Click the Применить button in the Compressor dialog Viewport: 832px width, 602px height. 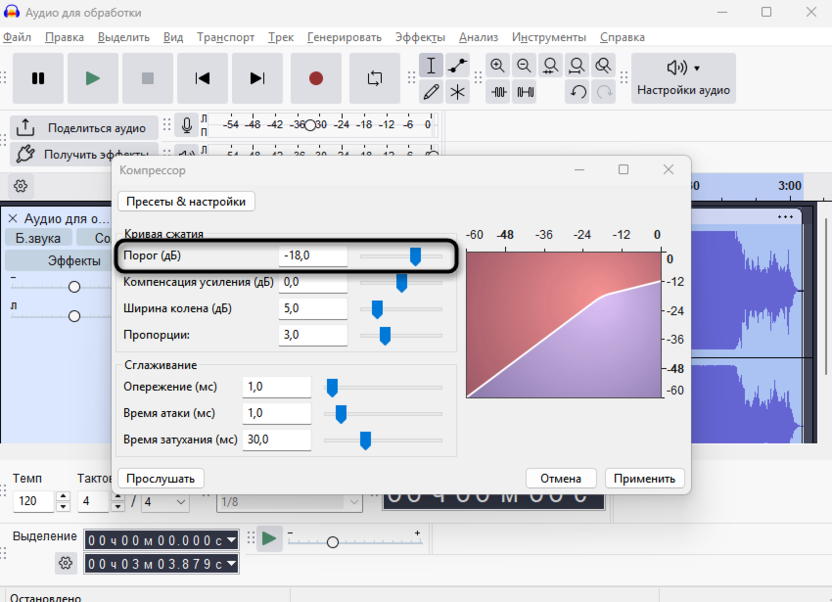[646, 478]
